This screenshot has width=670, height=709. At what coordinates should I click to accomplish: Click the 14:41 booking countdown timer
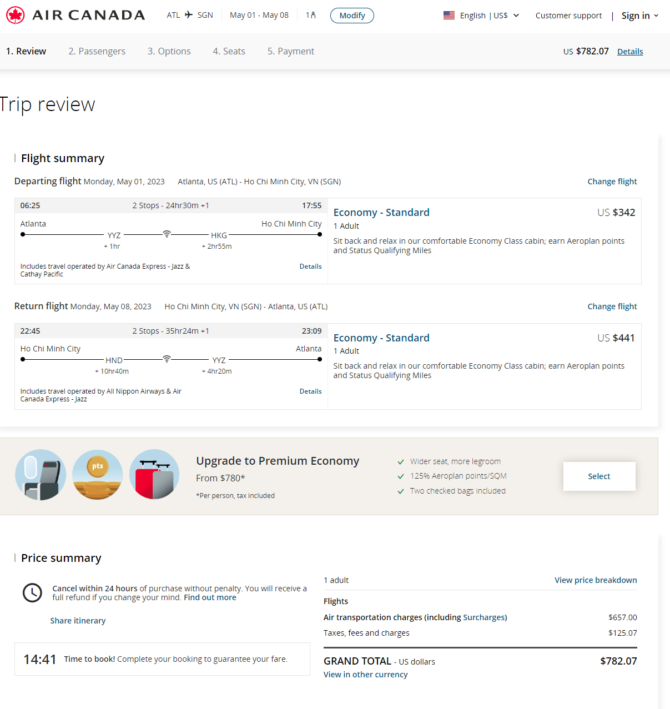pyautogui.click(x=40, y=659)
